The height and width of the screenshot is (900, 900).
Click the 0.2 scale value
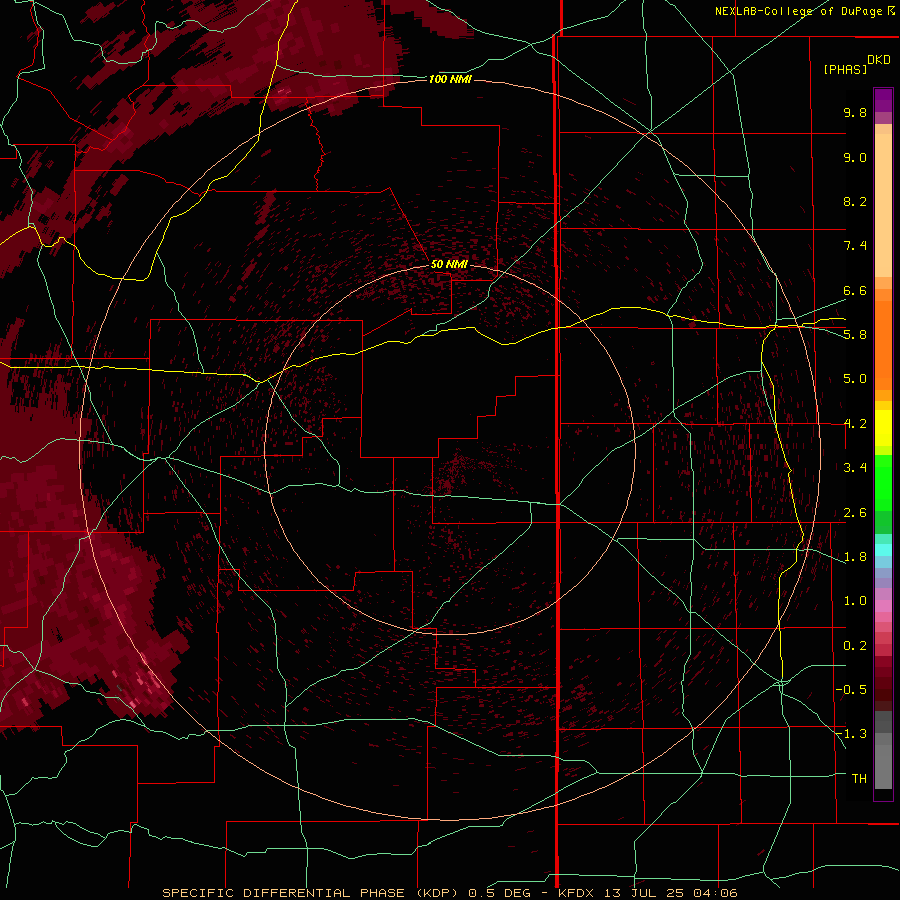(x=855, y=646)
